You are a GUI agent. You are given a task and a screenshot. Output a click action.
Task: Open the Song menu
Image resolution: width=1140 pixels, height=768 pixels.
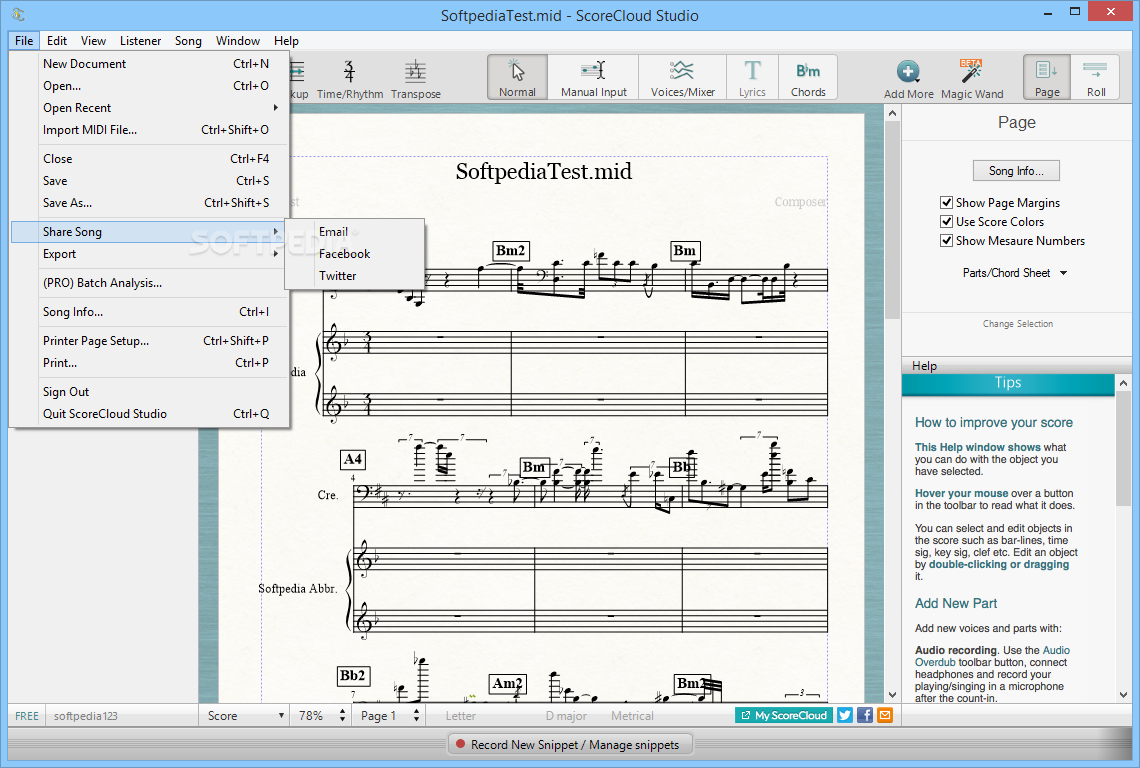188,41
